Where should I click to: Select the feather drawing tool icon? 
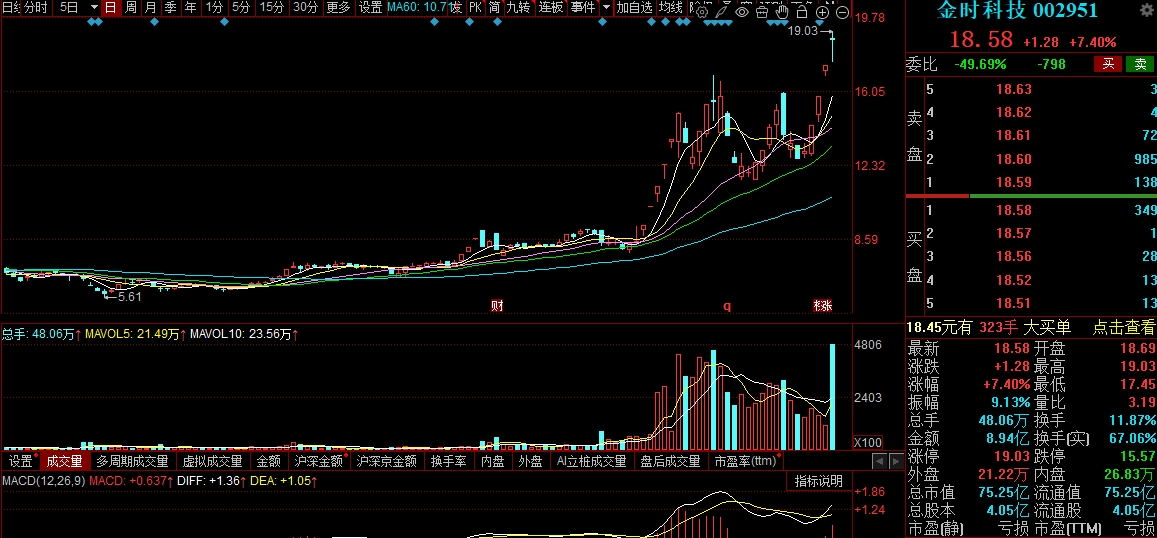pos(722,12)
